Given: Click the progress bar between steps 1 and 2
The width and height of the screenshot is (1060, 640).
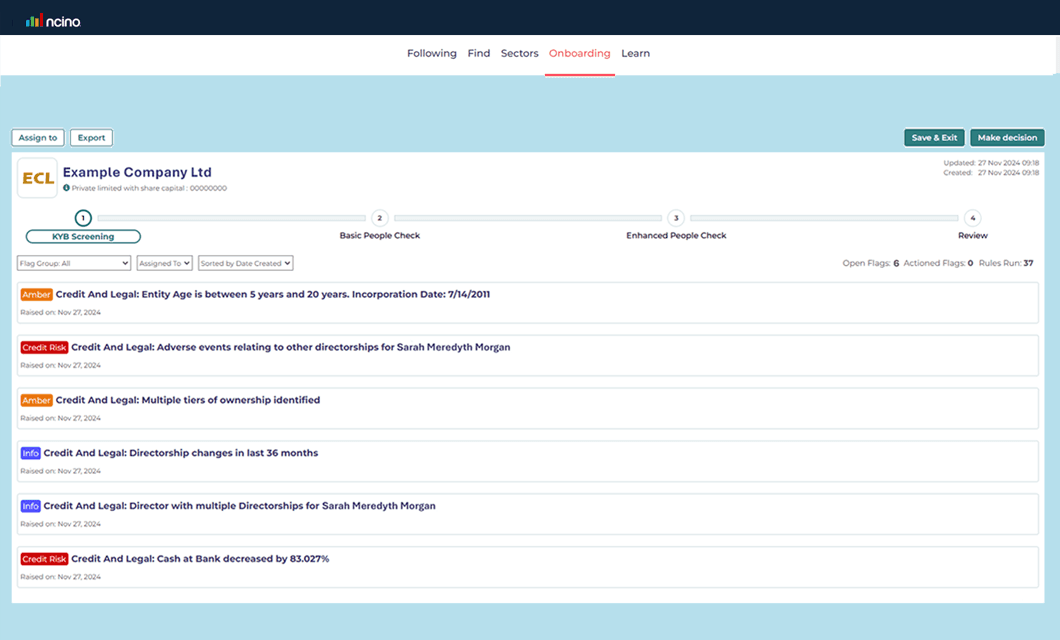Looking at the screenshot, I should (230, 217).
